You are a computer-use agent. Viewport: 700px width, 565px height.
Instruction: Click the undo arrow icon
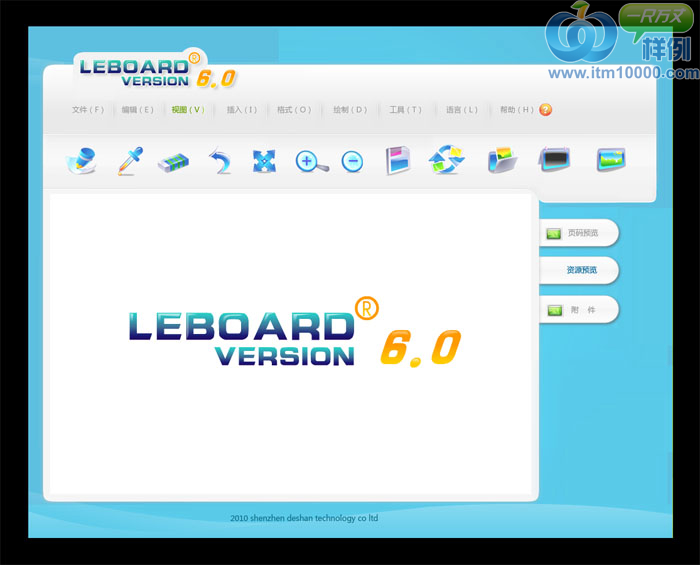(x=220, y=161)
